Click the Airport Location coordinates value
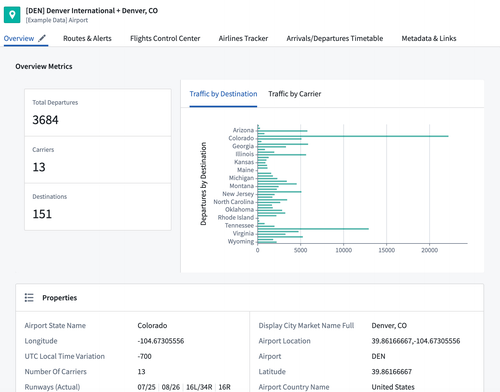The width and height of the screenshot is (500, 392). [x=416, y=341]
